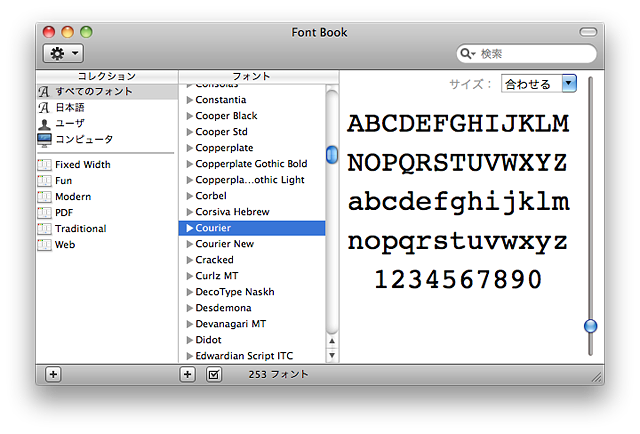
Task: Open the サイズ size combo box
Action: (569, 83)
